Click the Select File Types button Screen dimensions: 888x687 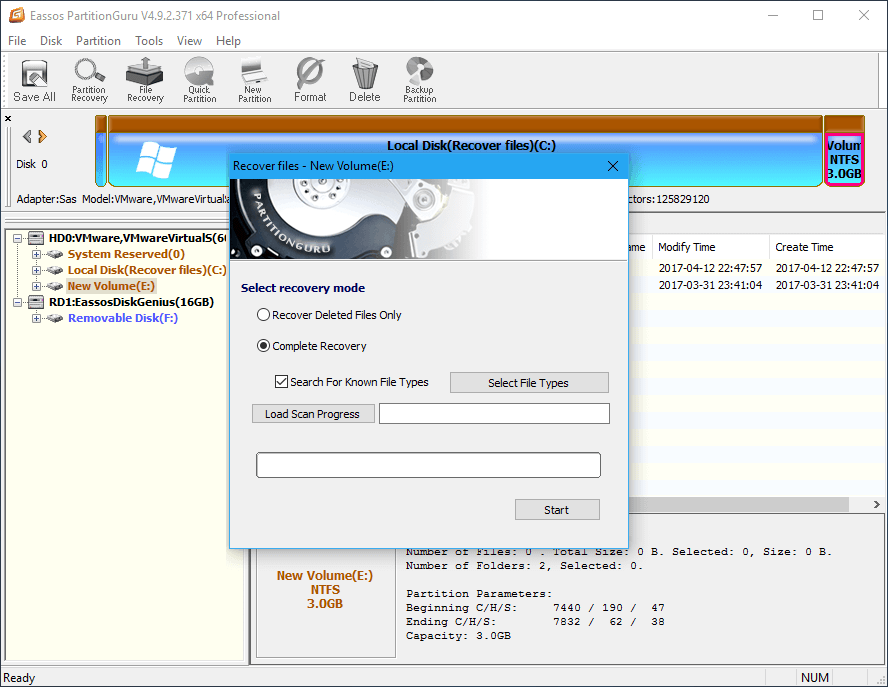(x=528, y=383)
